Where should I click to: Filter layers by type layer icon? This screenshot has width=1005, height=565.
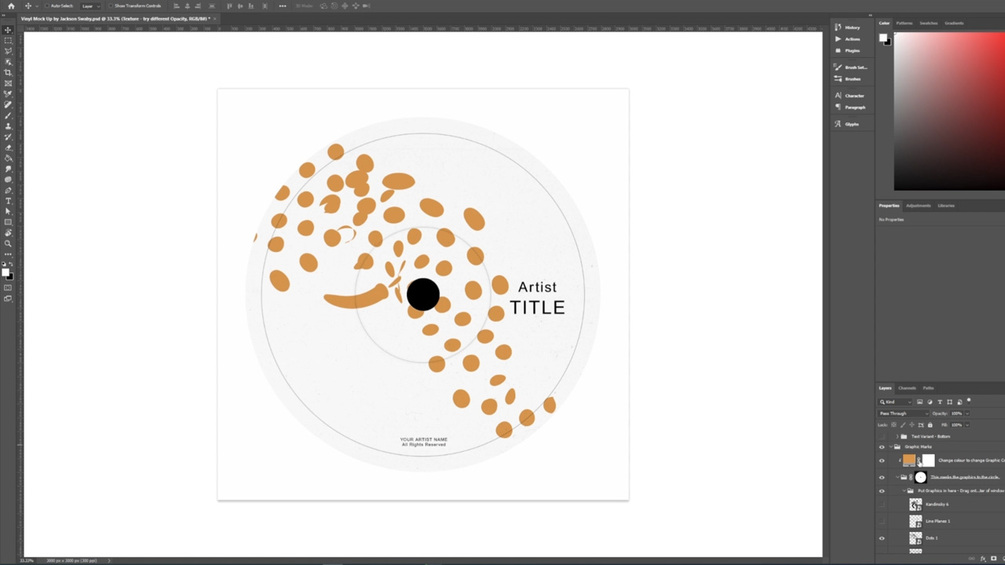point(940,402)
